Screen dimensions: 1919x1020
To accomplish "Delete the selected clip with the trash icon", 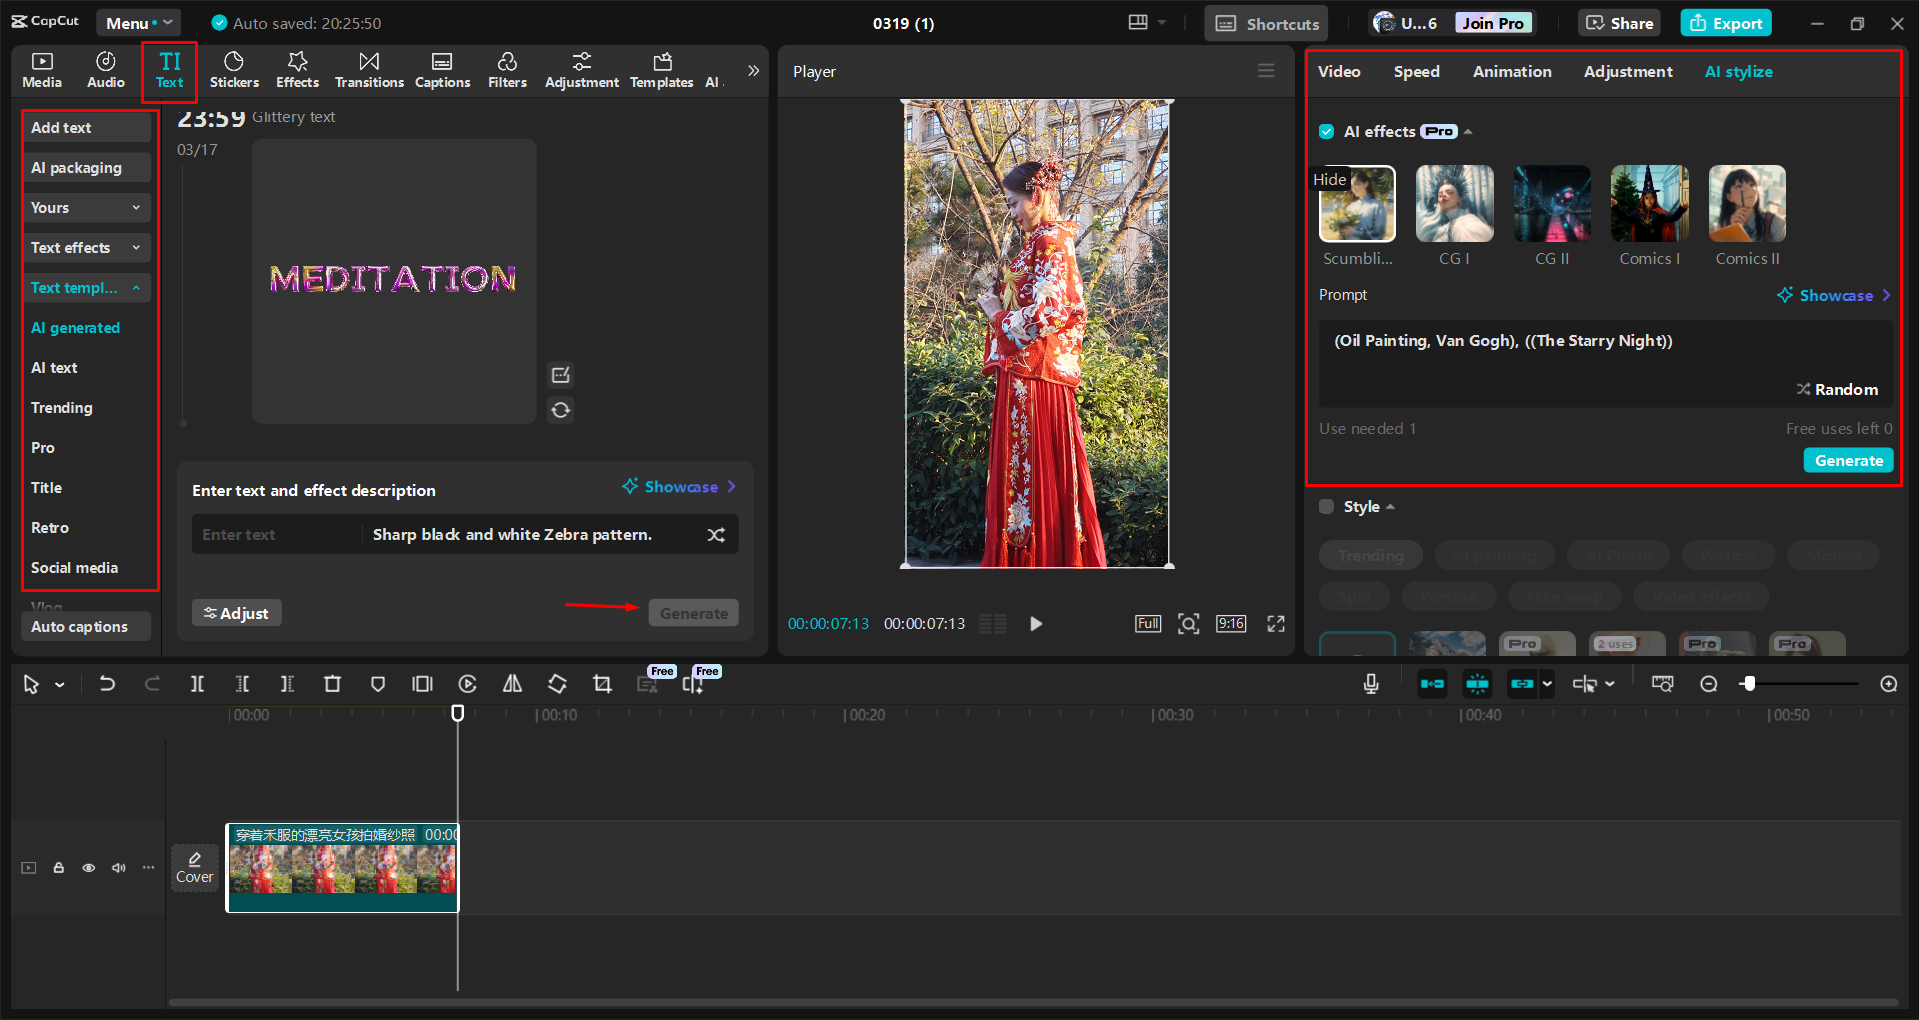I will click(x=332, y=683).
